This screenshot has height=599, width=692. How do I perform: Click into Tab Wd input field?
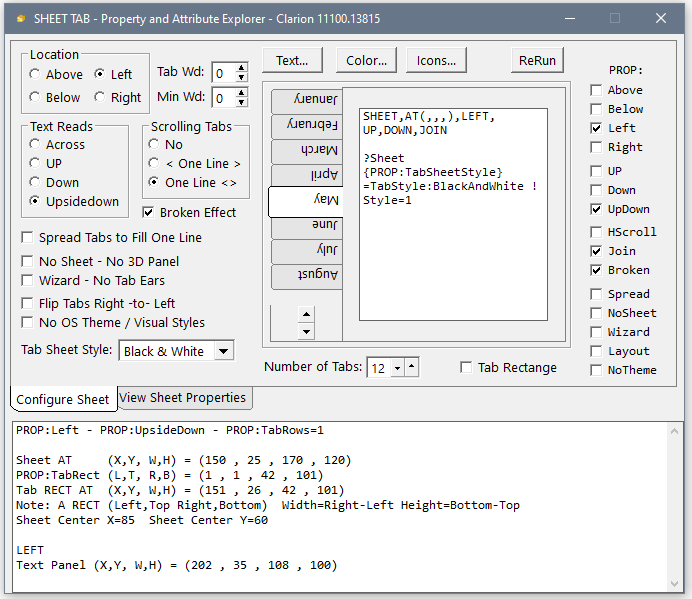tap(224, 73)
